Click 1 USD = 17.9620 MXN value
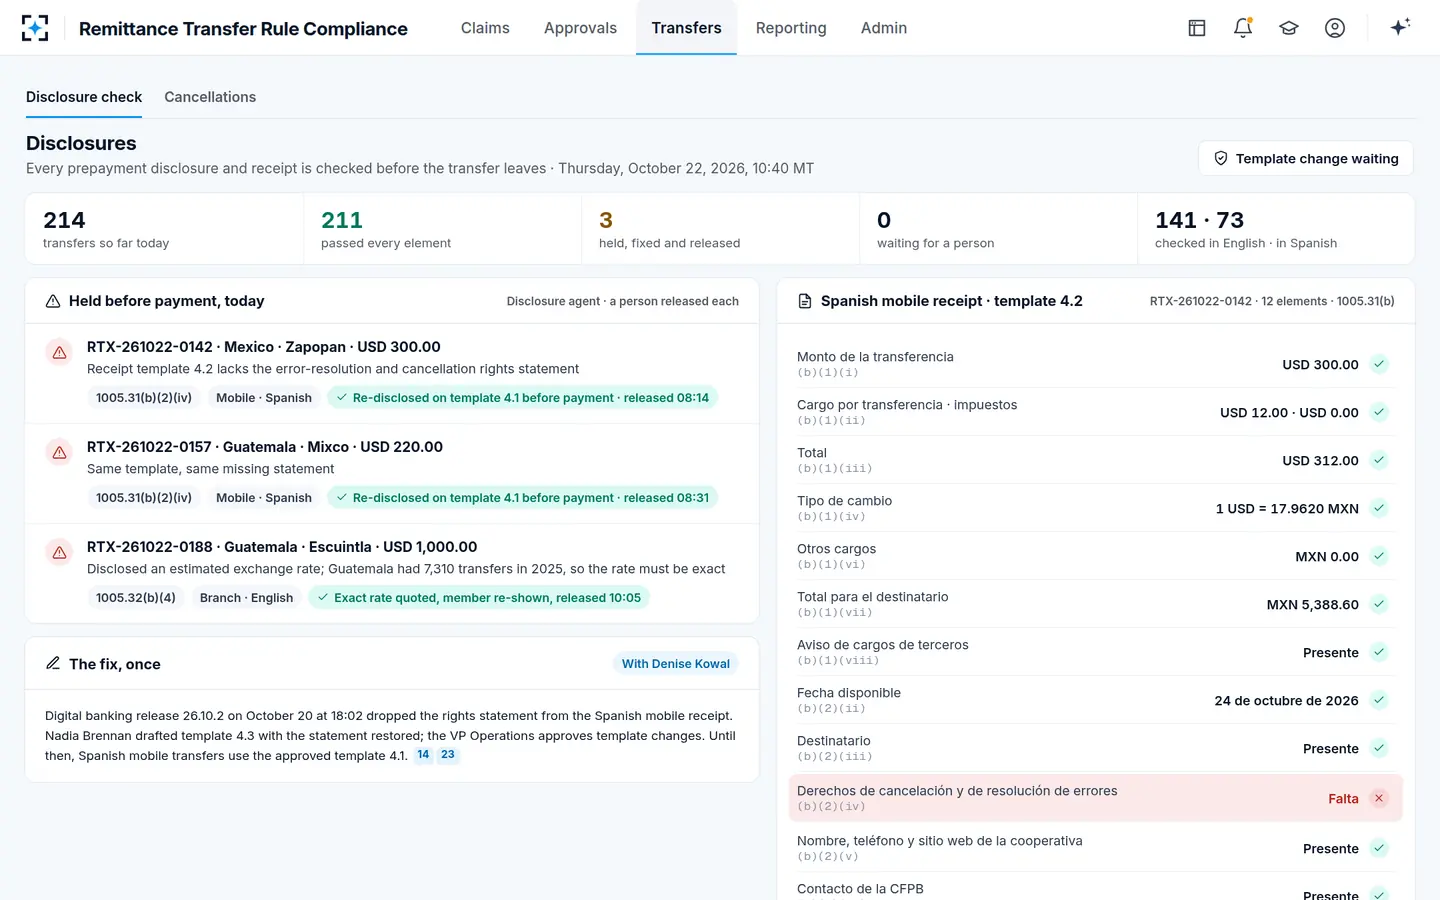1440x900 pixels. point(1287,508)
